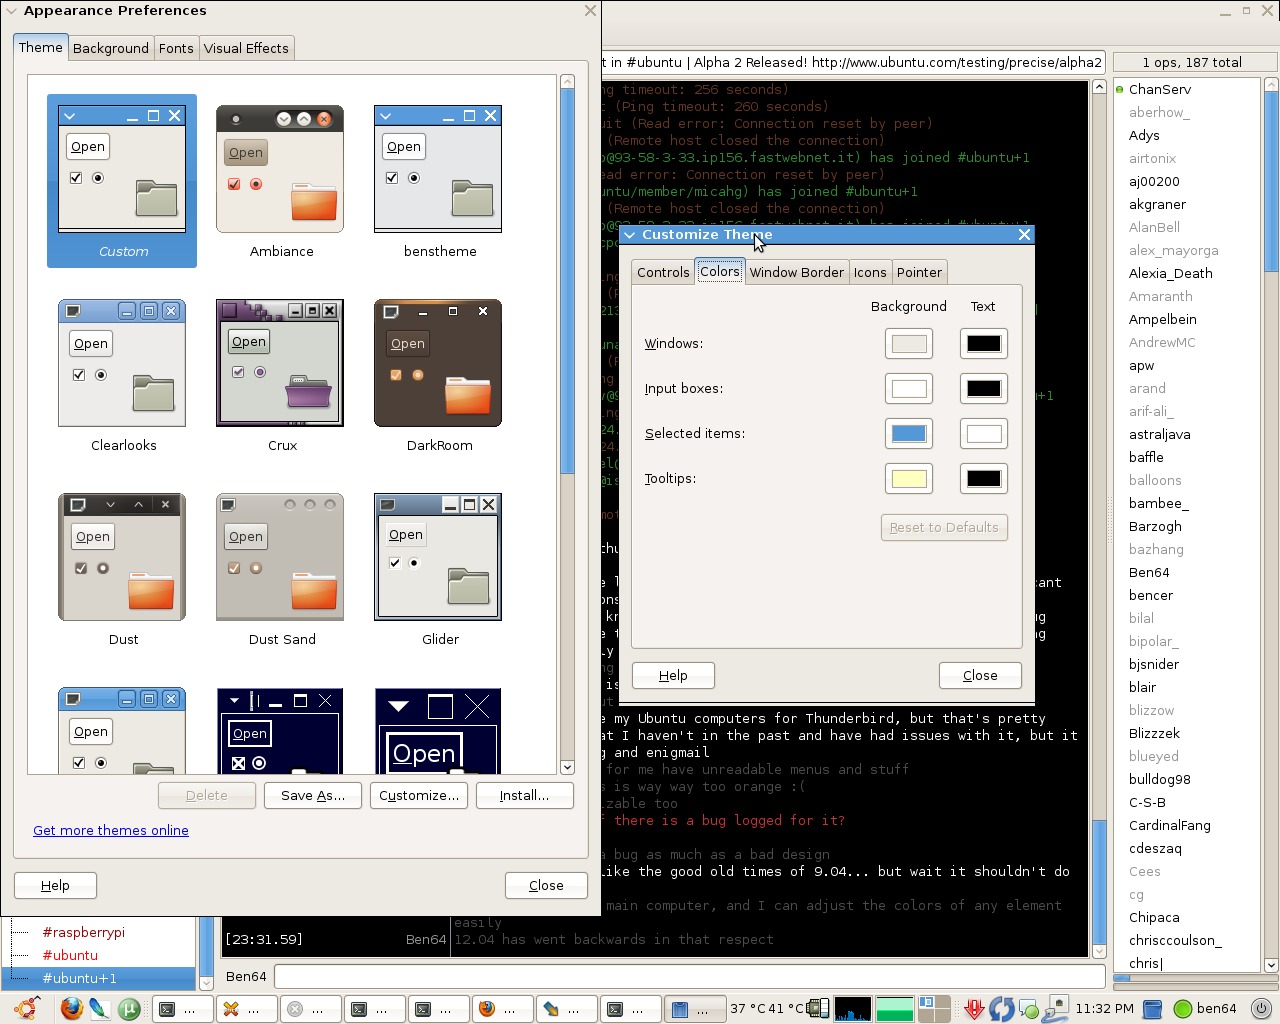The height and width of the screenshot is (1024, 1280).
Task: Pick the Selected items background color swatch
Action: 908,434
